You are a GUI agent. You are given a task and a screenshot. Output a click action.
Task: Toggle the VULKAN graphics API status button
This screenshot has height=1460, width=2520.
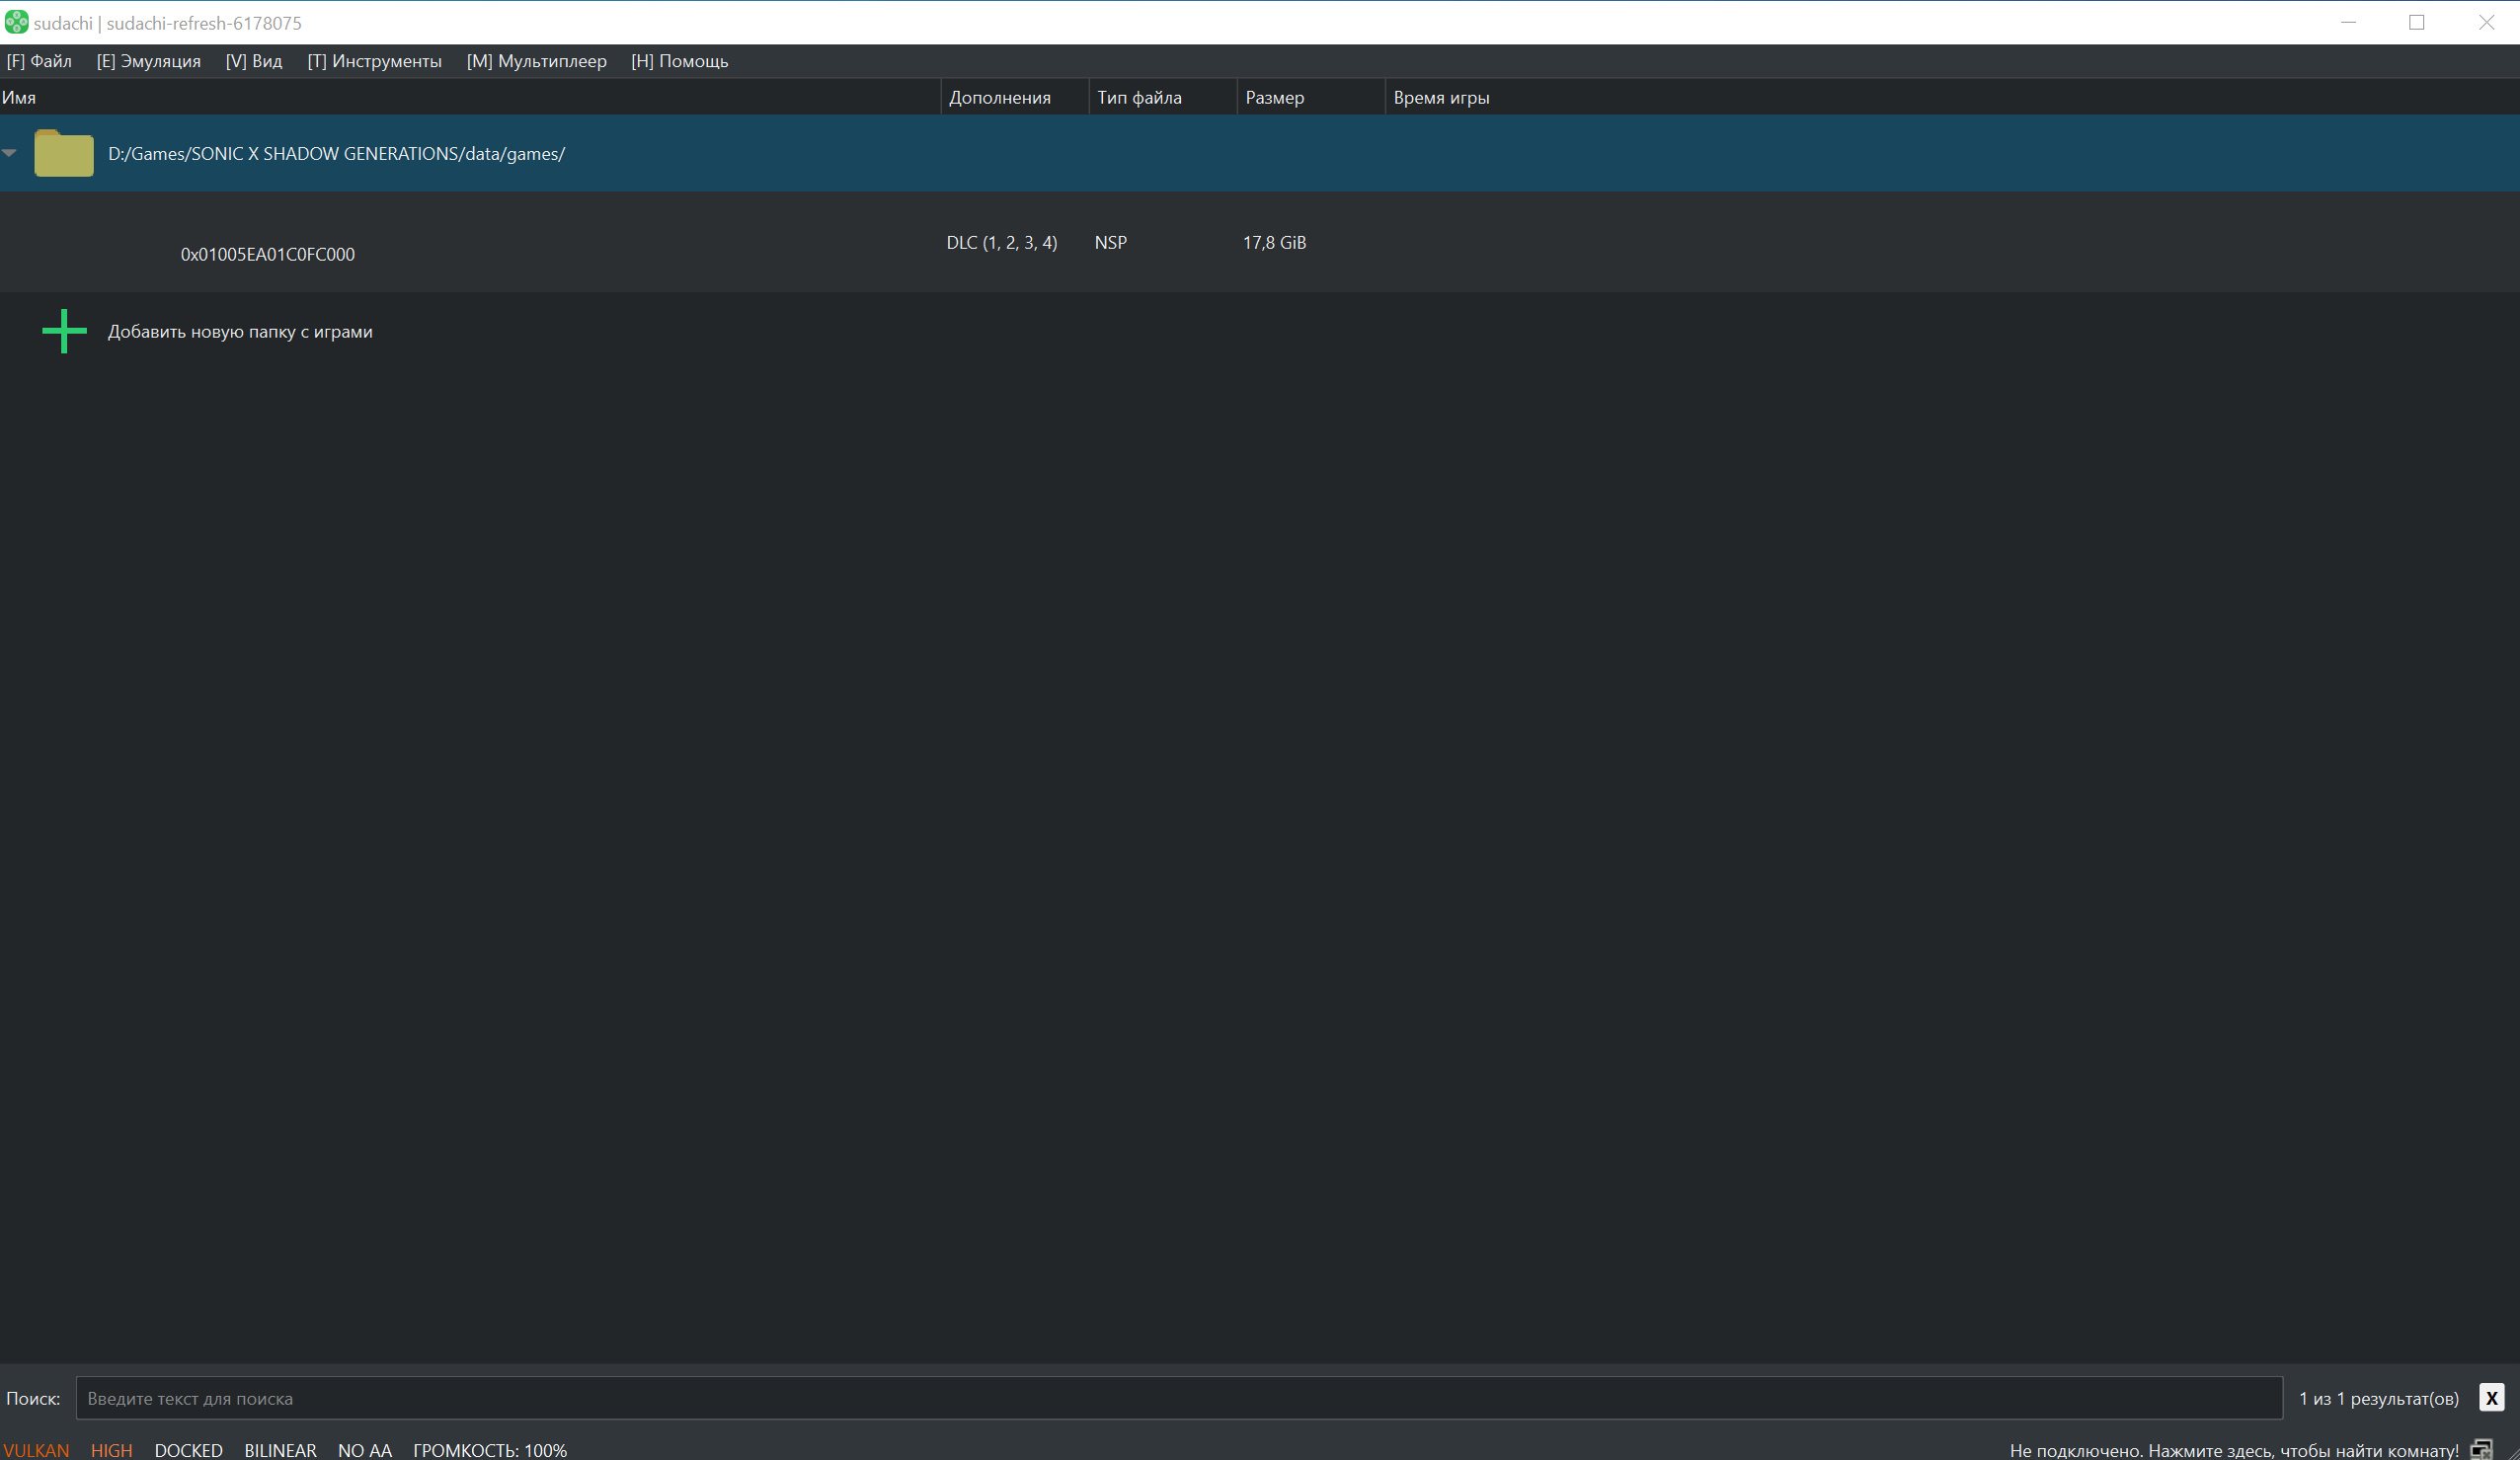click(x=36, y=1450)
